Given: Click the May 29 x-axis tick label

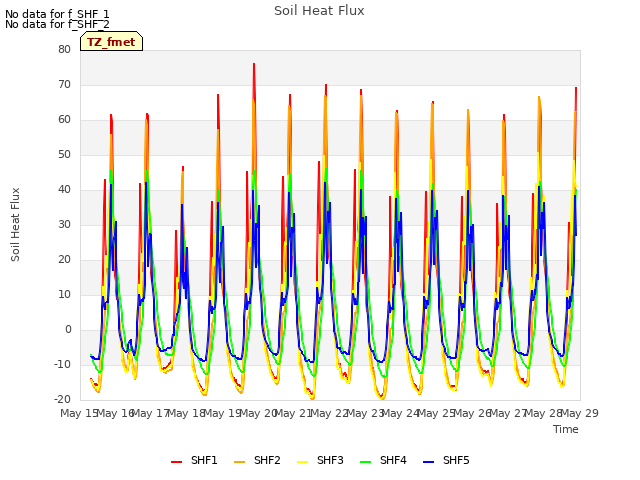Looking at the screenshot, I should click(580, 413).
